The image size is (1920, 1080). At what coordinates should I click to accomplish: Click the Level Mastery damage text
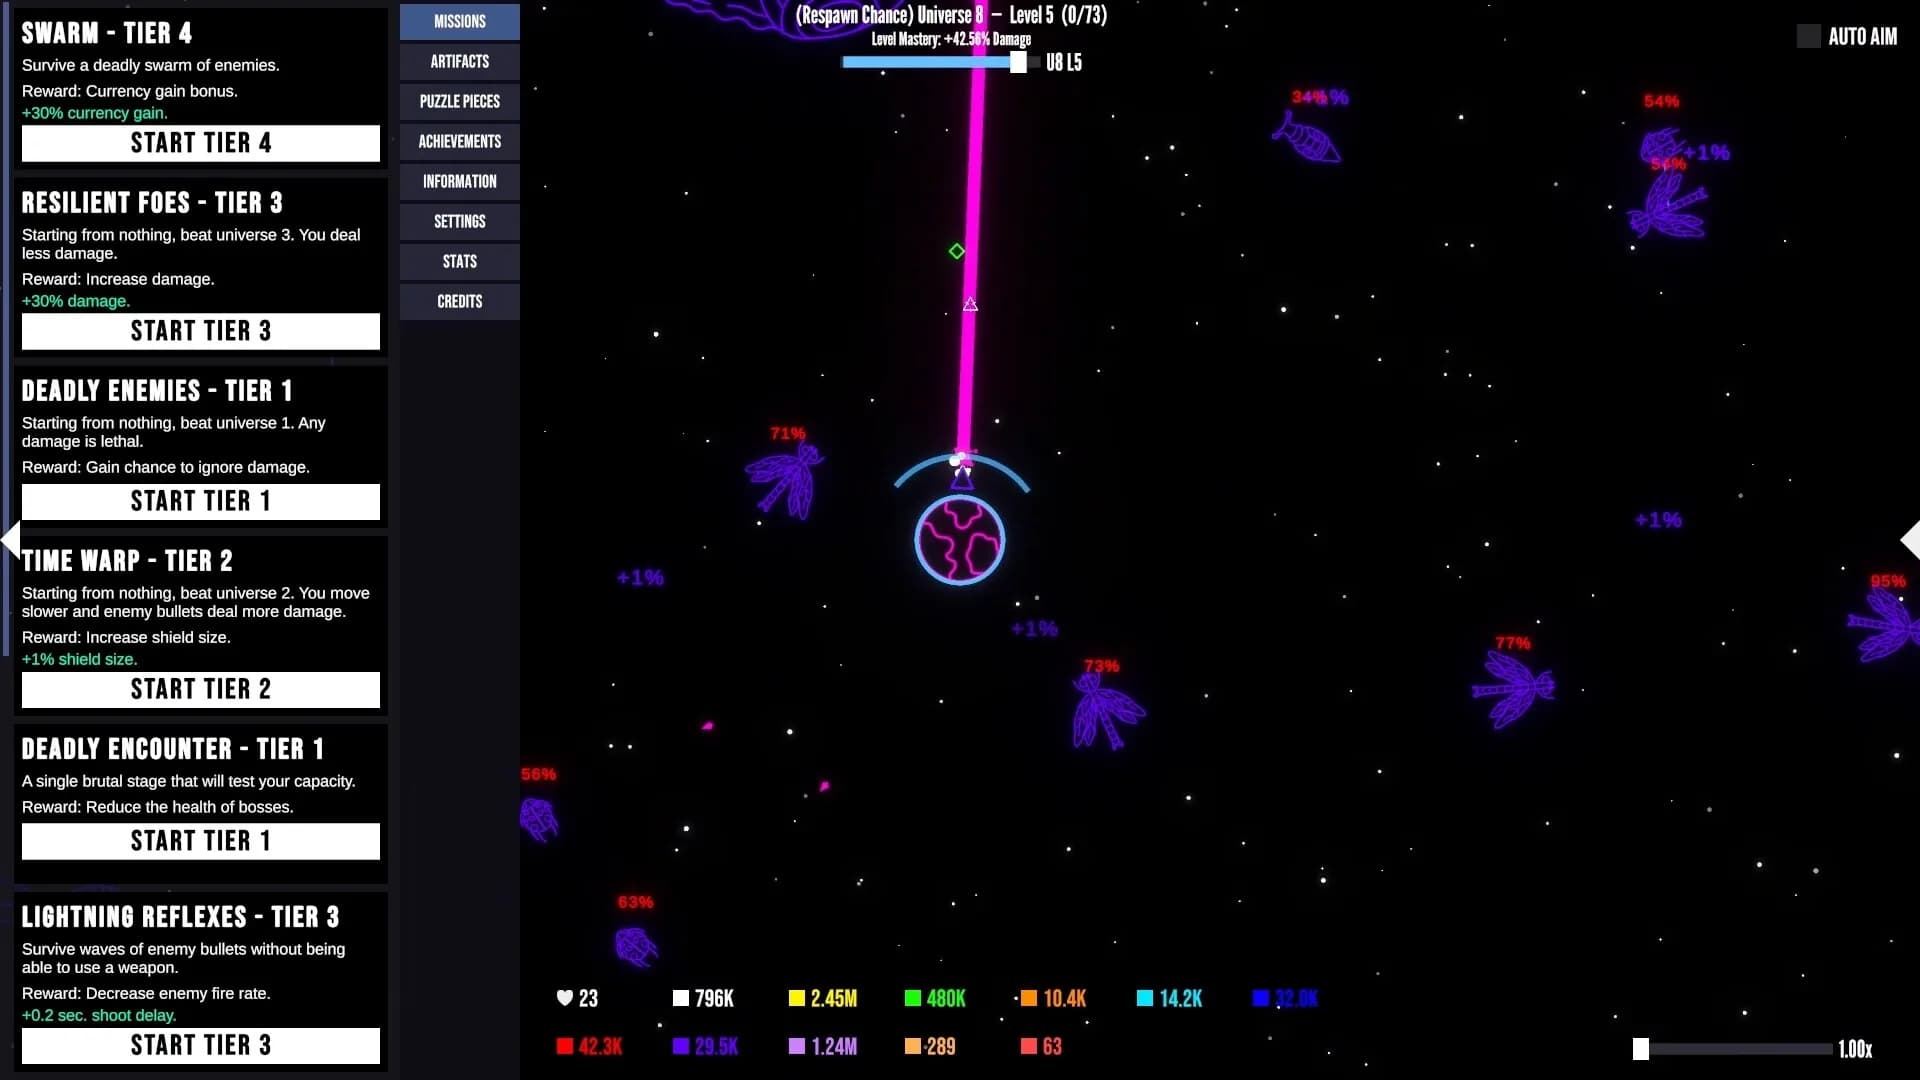pyautogui.click(x=951, y=39)
